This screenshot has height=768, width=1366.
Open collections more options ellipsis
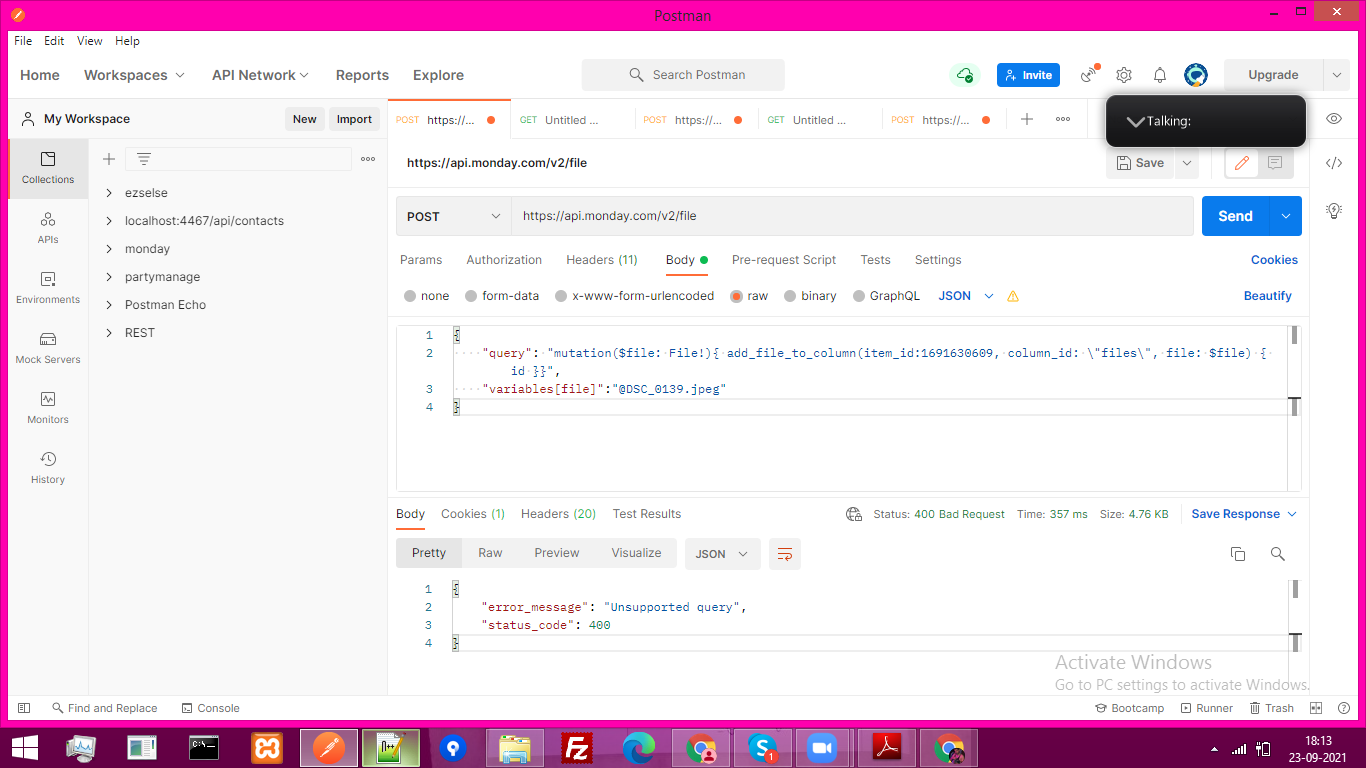(368, 159)
